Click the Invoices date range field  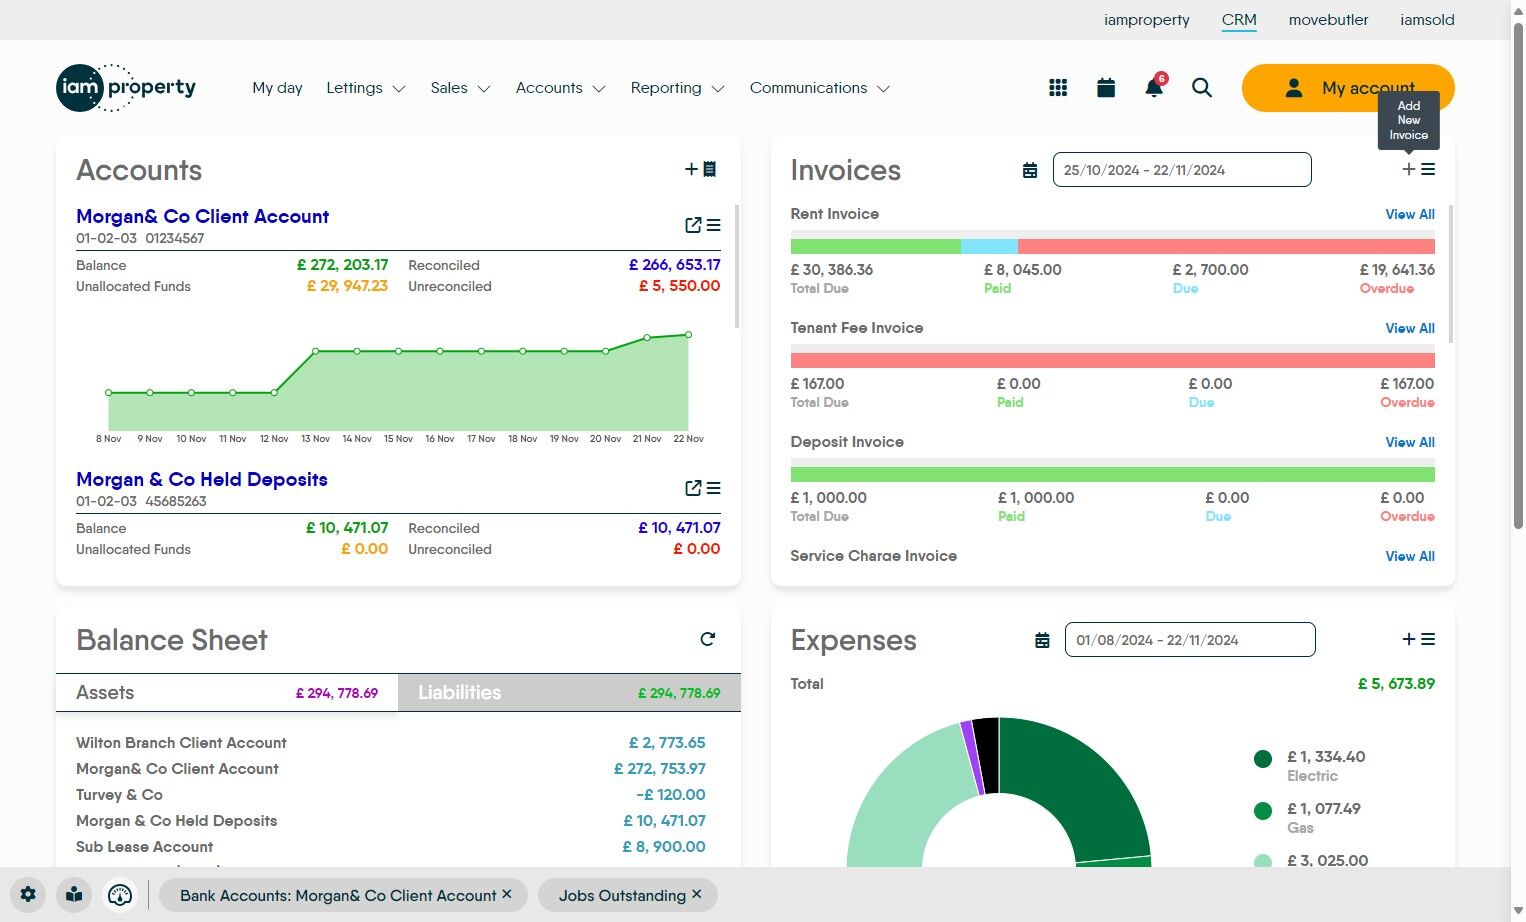tap(1182, 170)
